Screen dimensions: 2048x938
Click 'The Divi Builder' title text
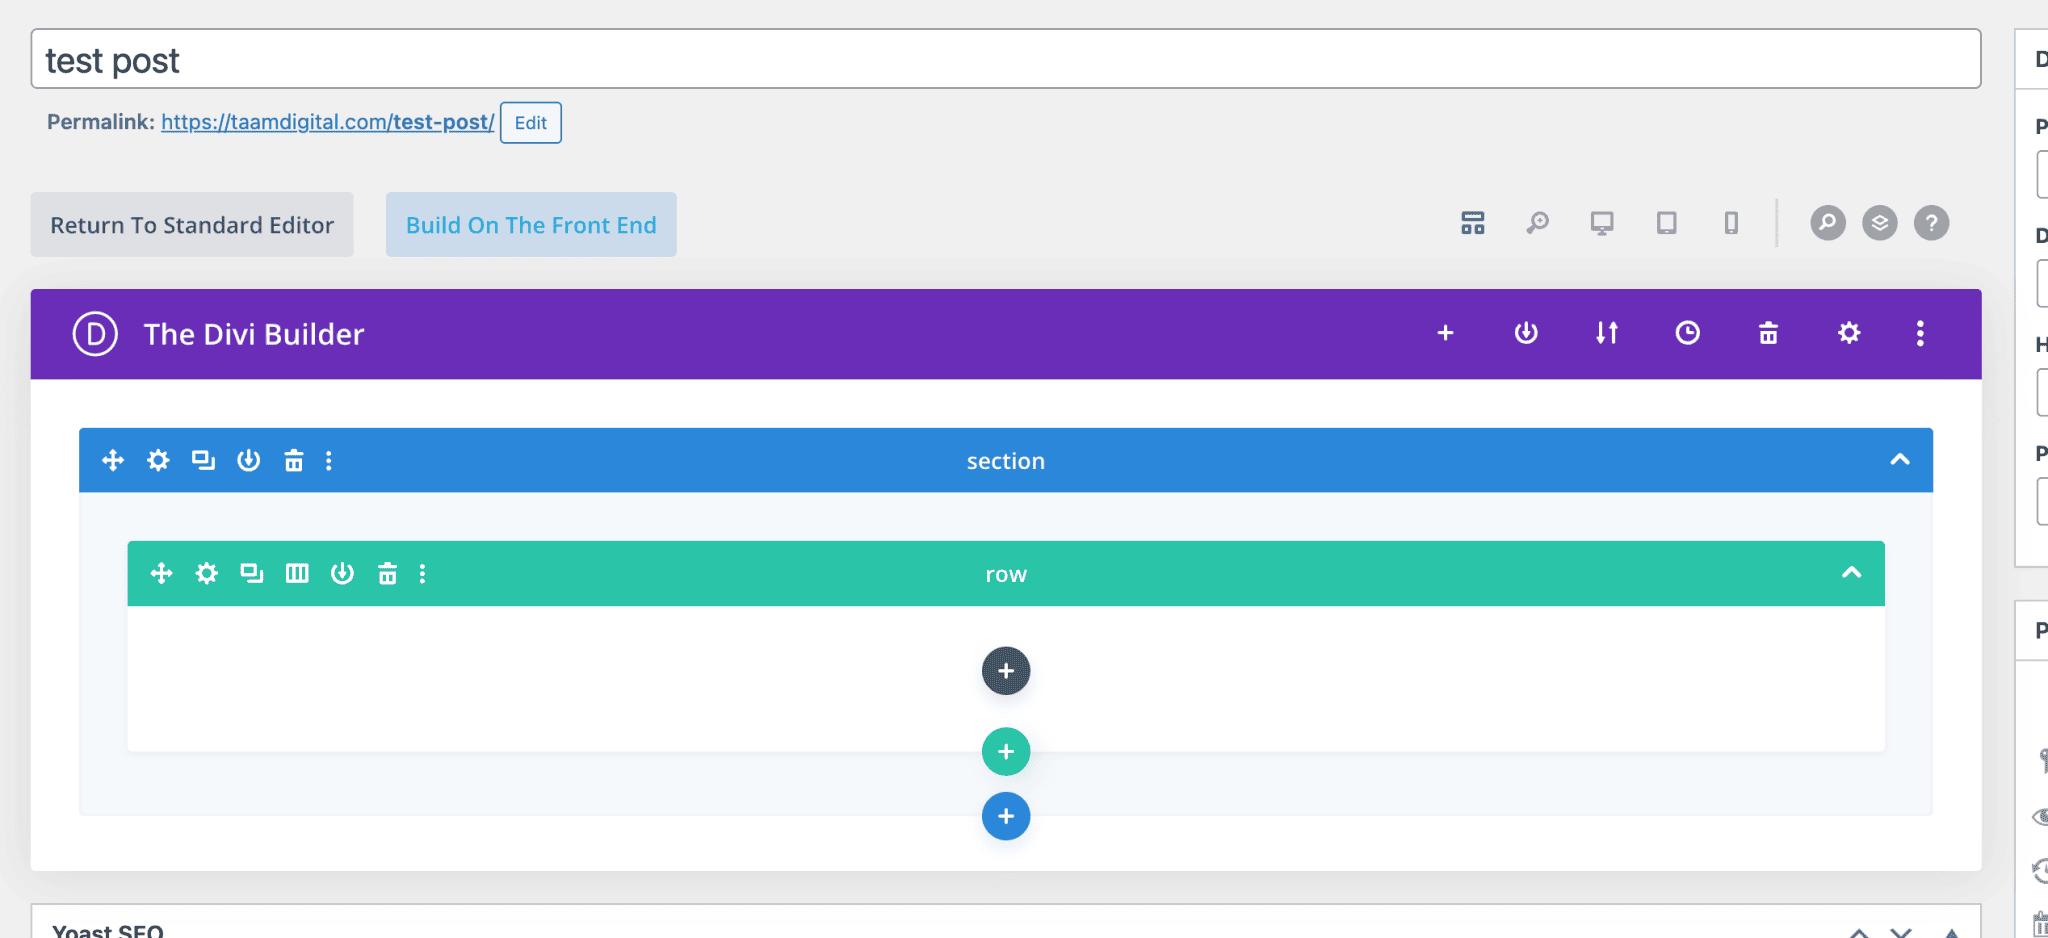tap(254, 334)
